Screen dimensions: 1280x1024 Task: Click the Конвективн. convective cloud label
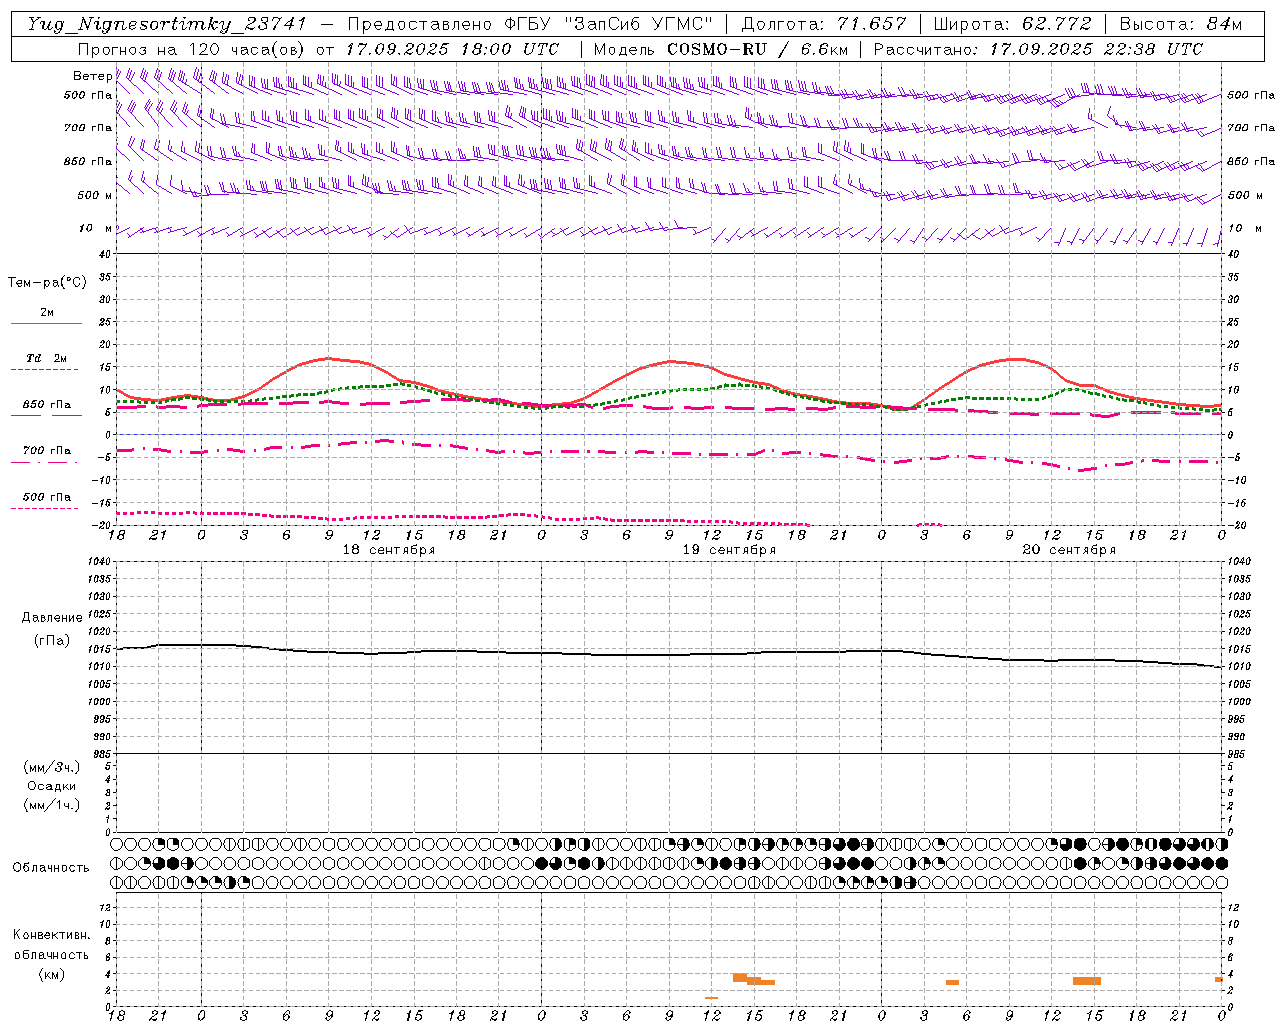point(52,935)
